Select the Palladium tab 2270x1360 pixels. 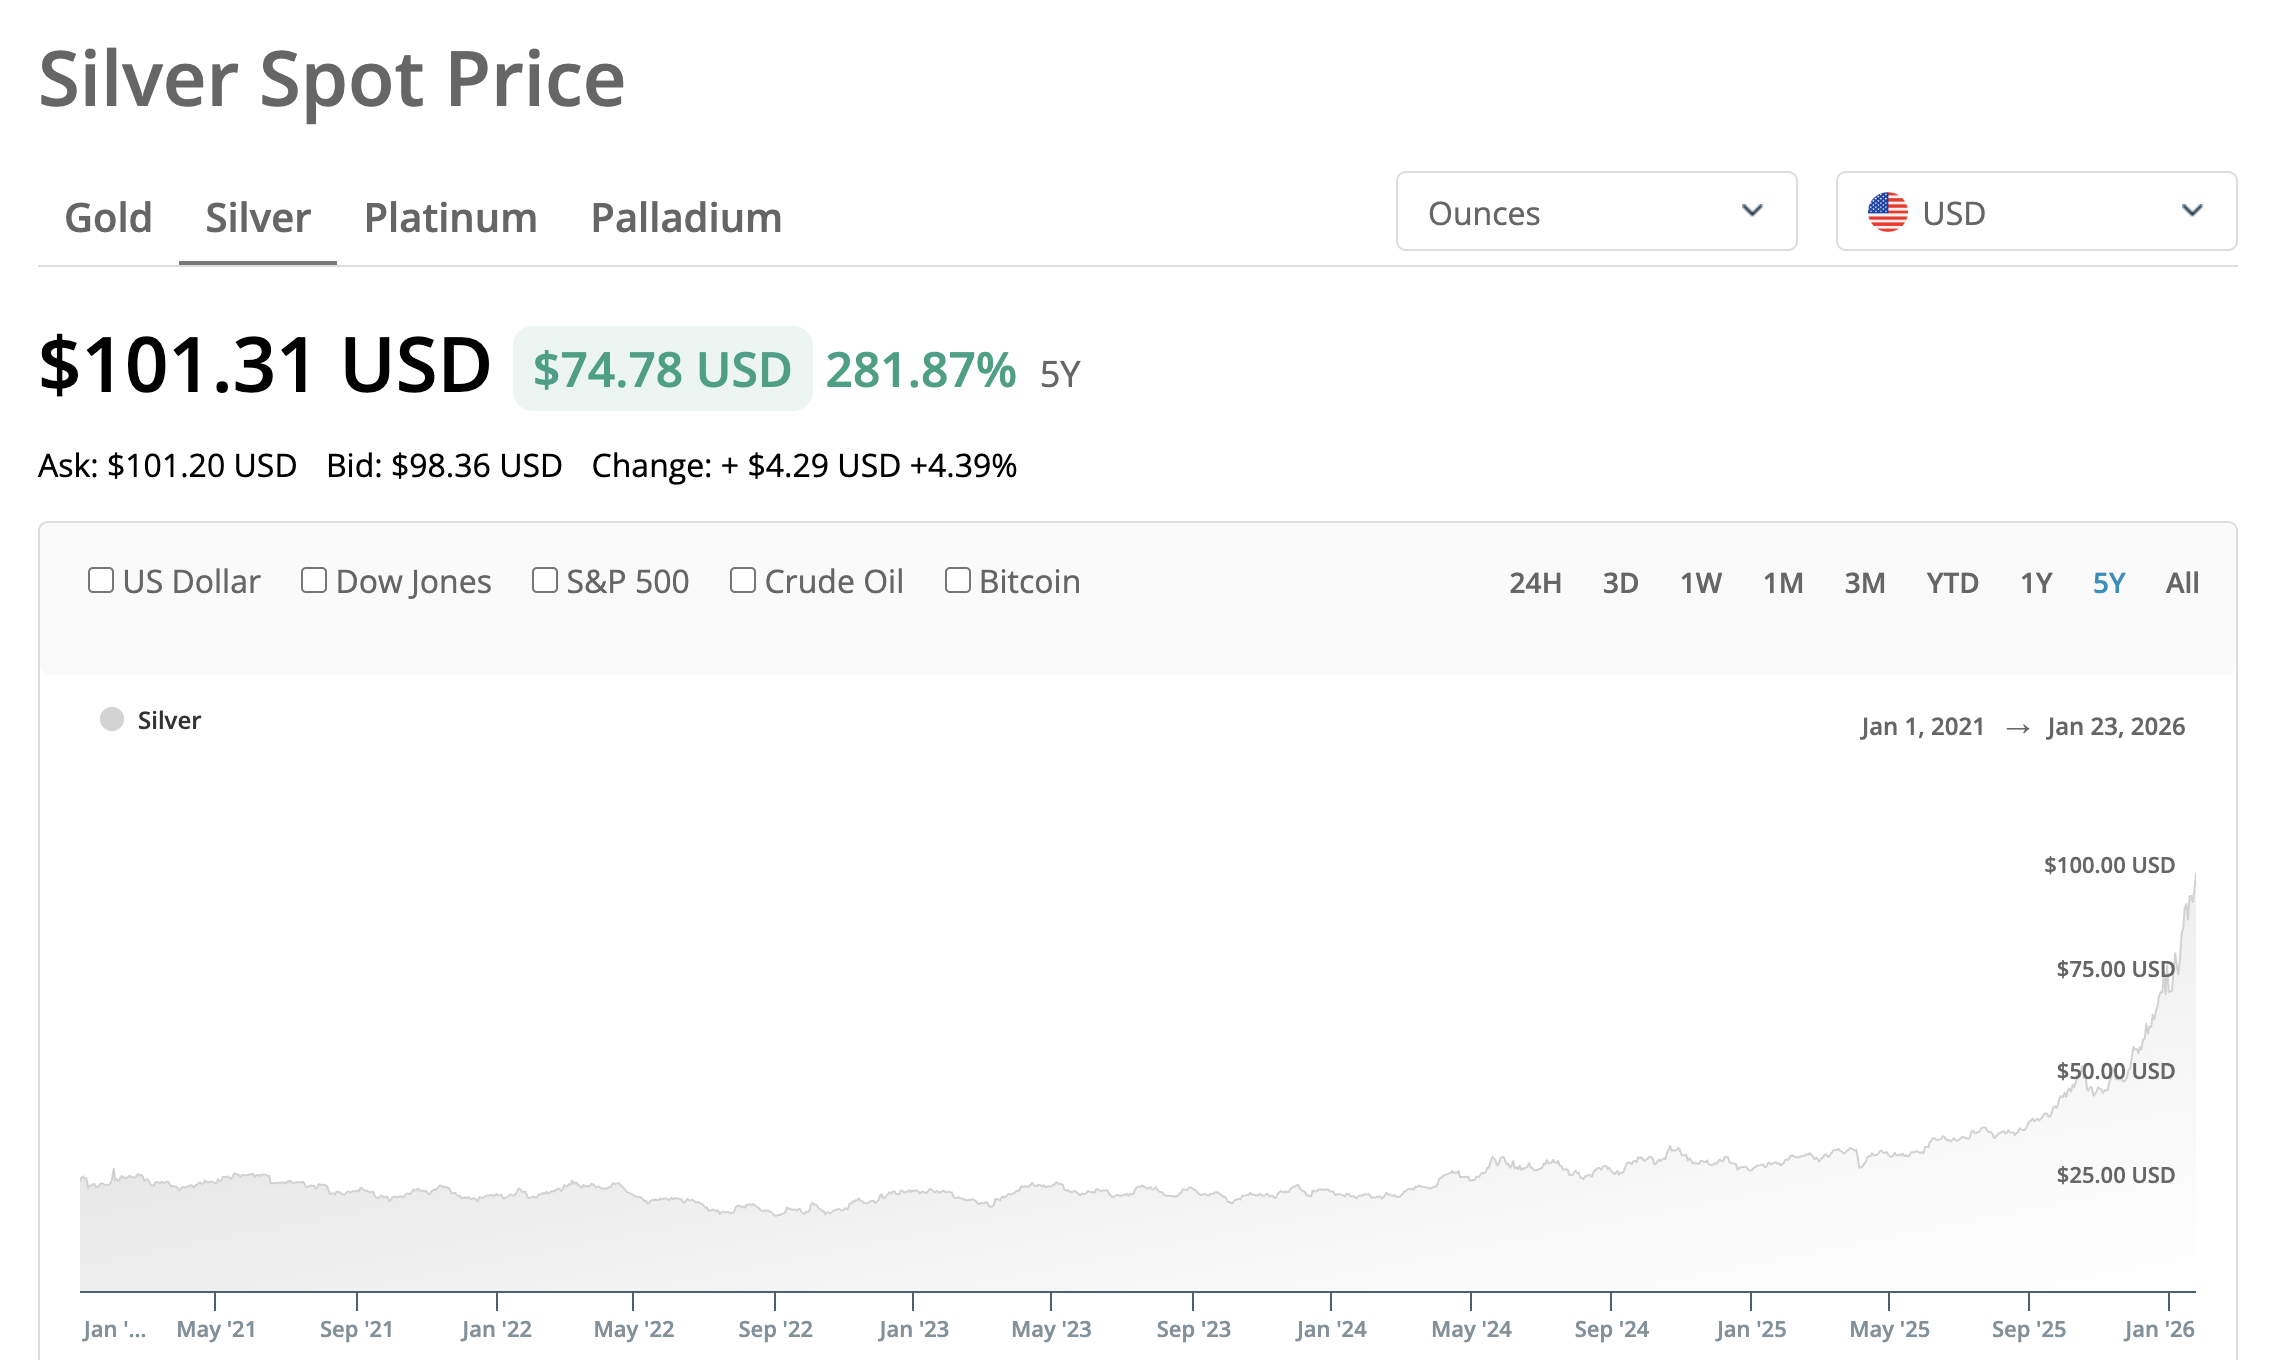[x=686, y=218]
